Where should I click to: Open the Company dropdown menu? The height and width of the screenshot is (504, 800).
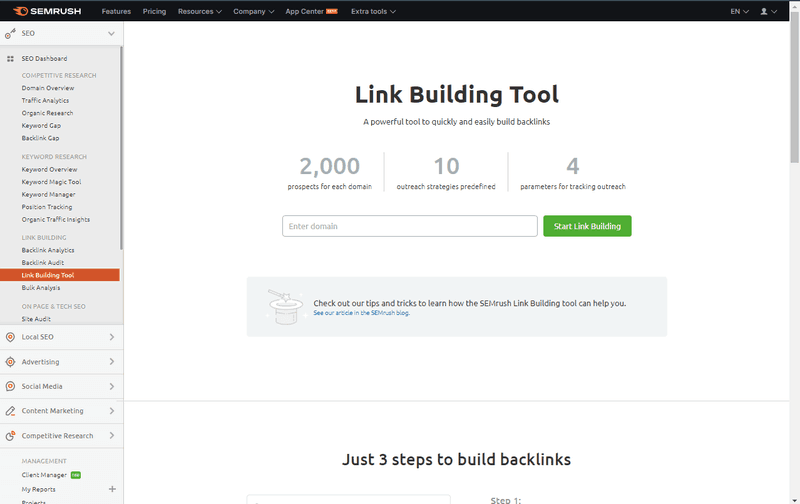click(254, 11)
